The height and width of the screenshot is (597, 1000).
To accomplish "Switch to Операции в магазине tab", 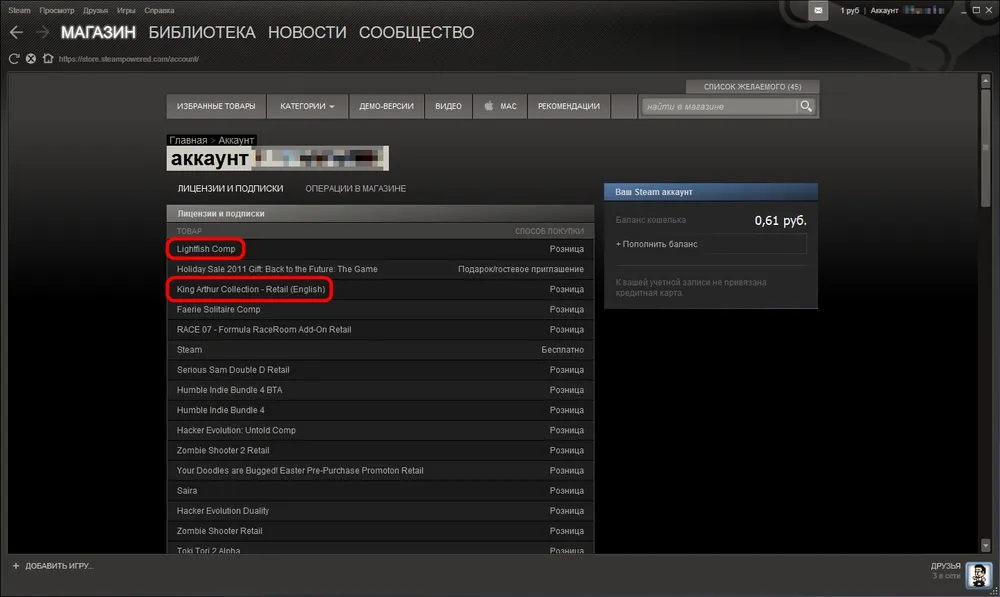I will coord(355,188).
